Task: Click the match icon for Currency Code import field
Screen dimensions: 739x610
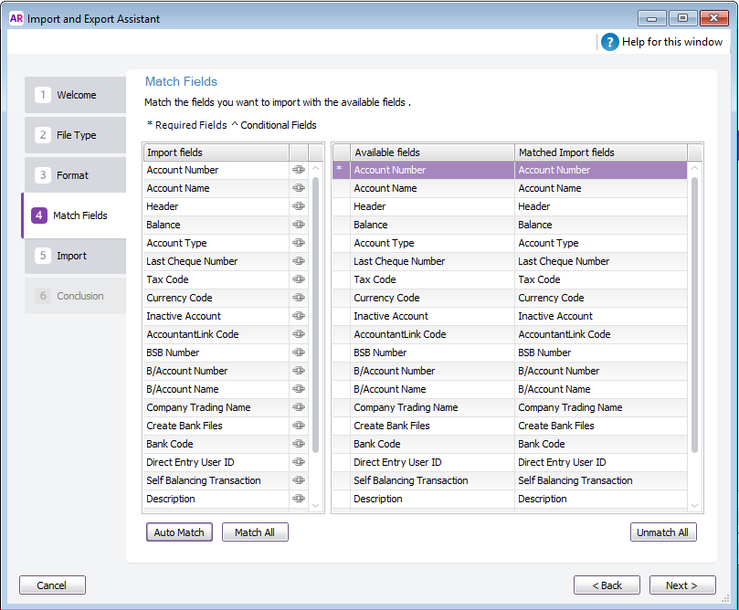Action: click(x=298, y=298)
